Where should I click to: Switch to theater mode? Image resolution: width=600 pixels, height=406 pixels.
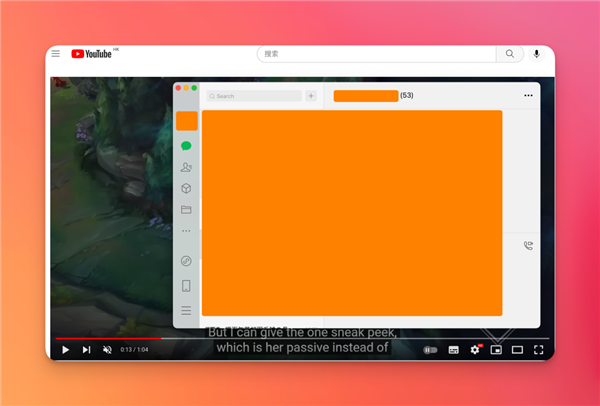517,350
